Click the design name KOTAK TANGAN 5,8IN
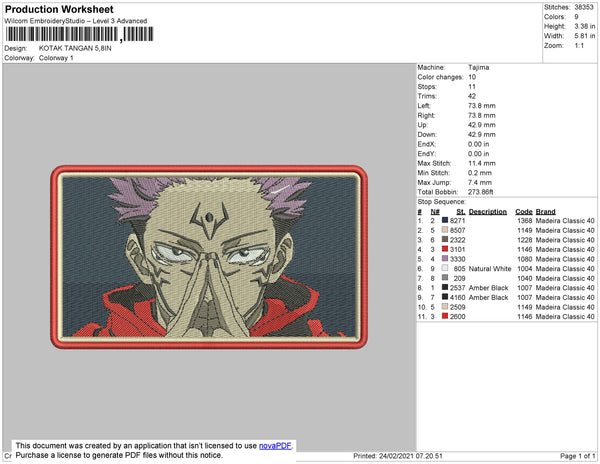Screen dimensions: 600x464 pyautogui.click(x=75, y=48)
